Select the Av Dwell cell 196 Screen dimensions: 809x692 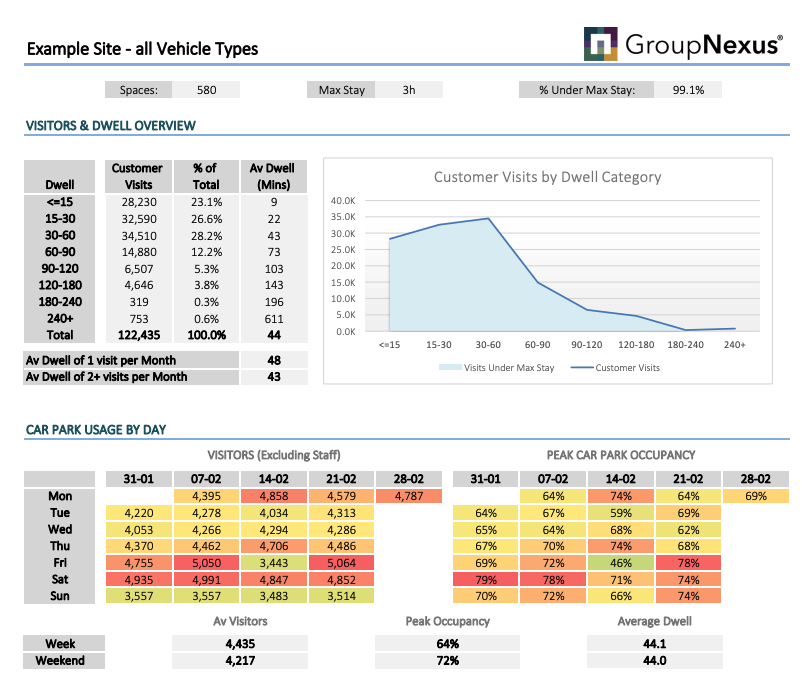[x=274, y=302]
